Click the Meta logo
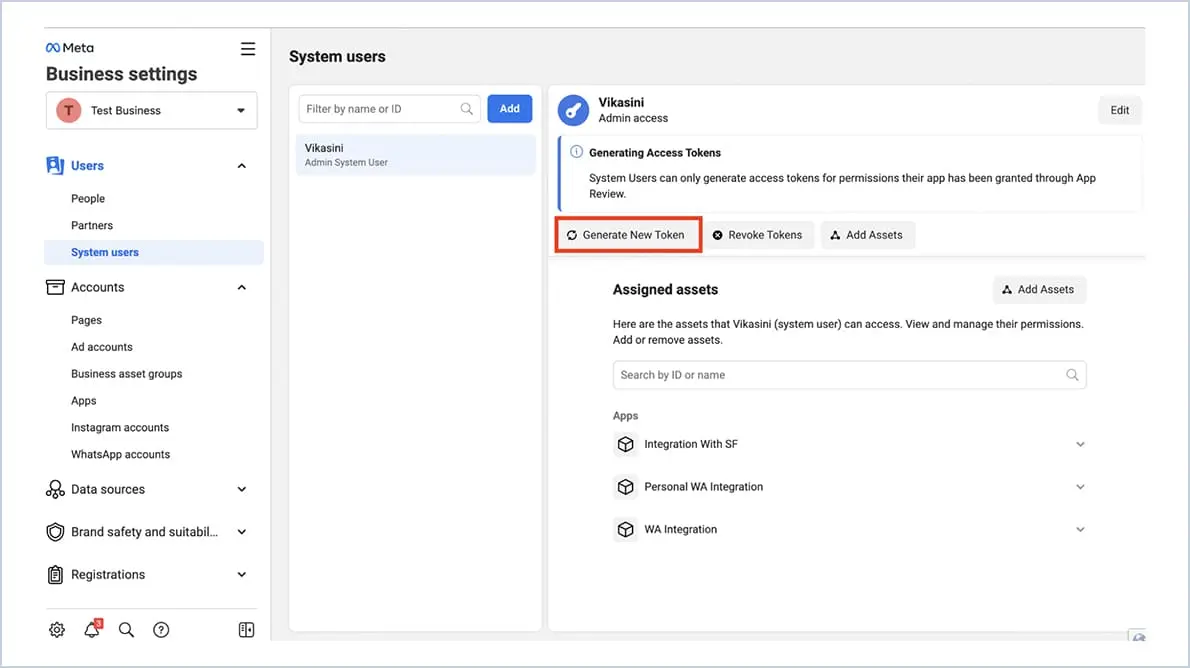The height and width of the screenshot is (668, 1190). [70, 48]
